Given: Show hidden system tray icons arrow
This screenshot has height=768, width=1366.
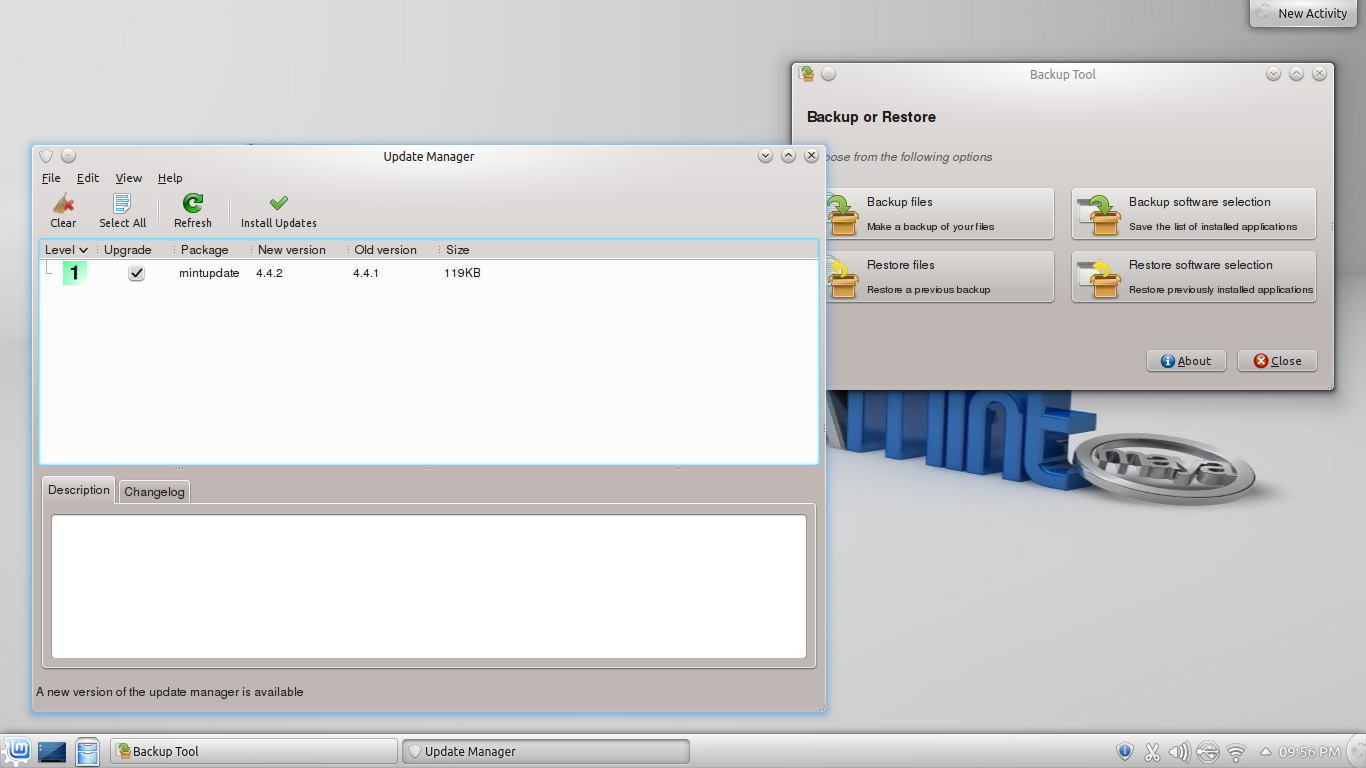Looking at the screenshot, I should coord(1265,752).
